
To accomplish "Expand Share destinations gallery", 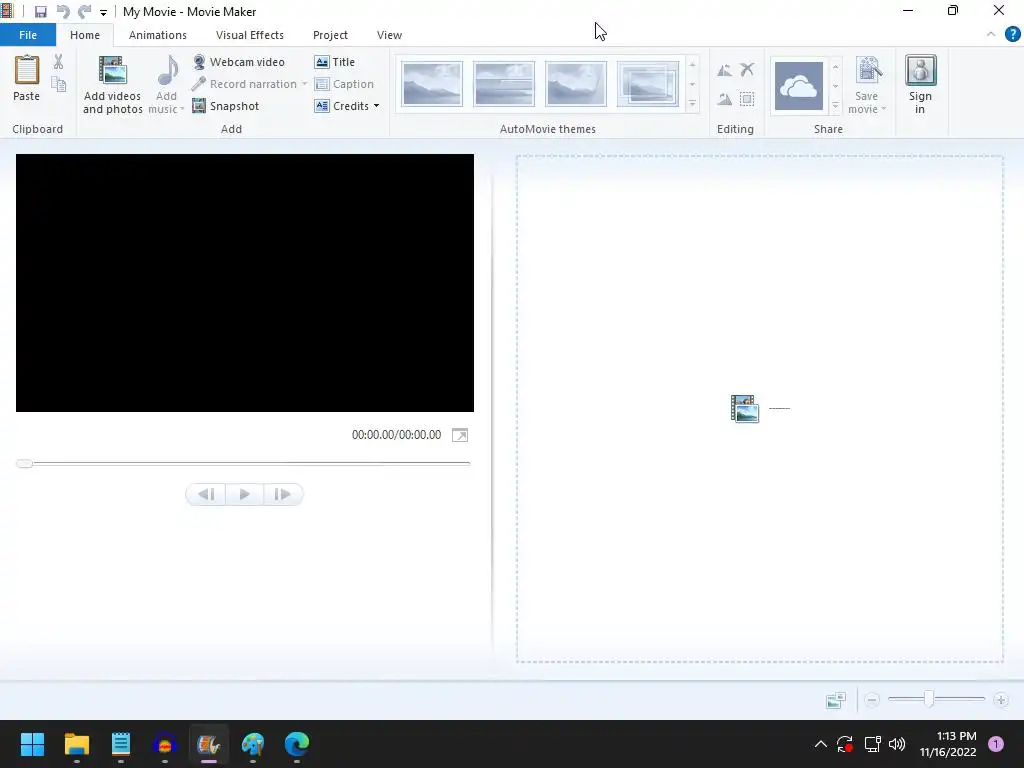I will pos(835,105).
